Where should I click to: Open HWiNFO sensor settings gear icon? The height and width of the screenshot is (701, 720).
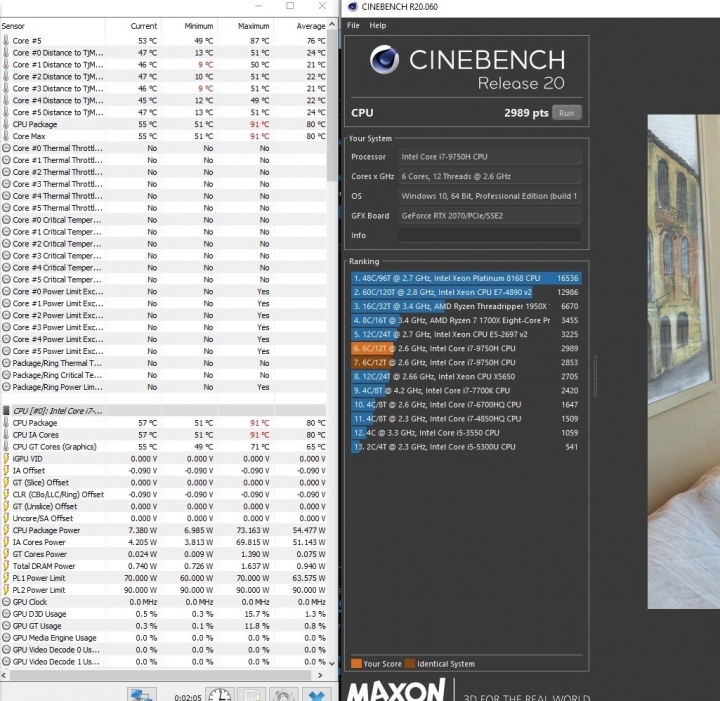click(x=283, y=695)
